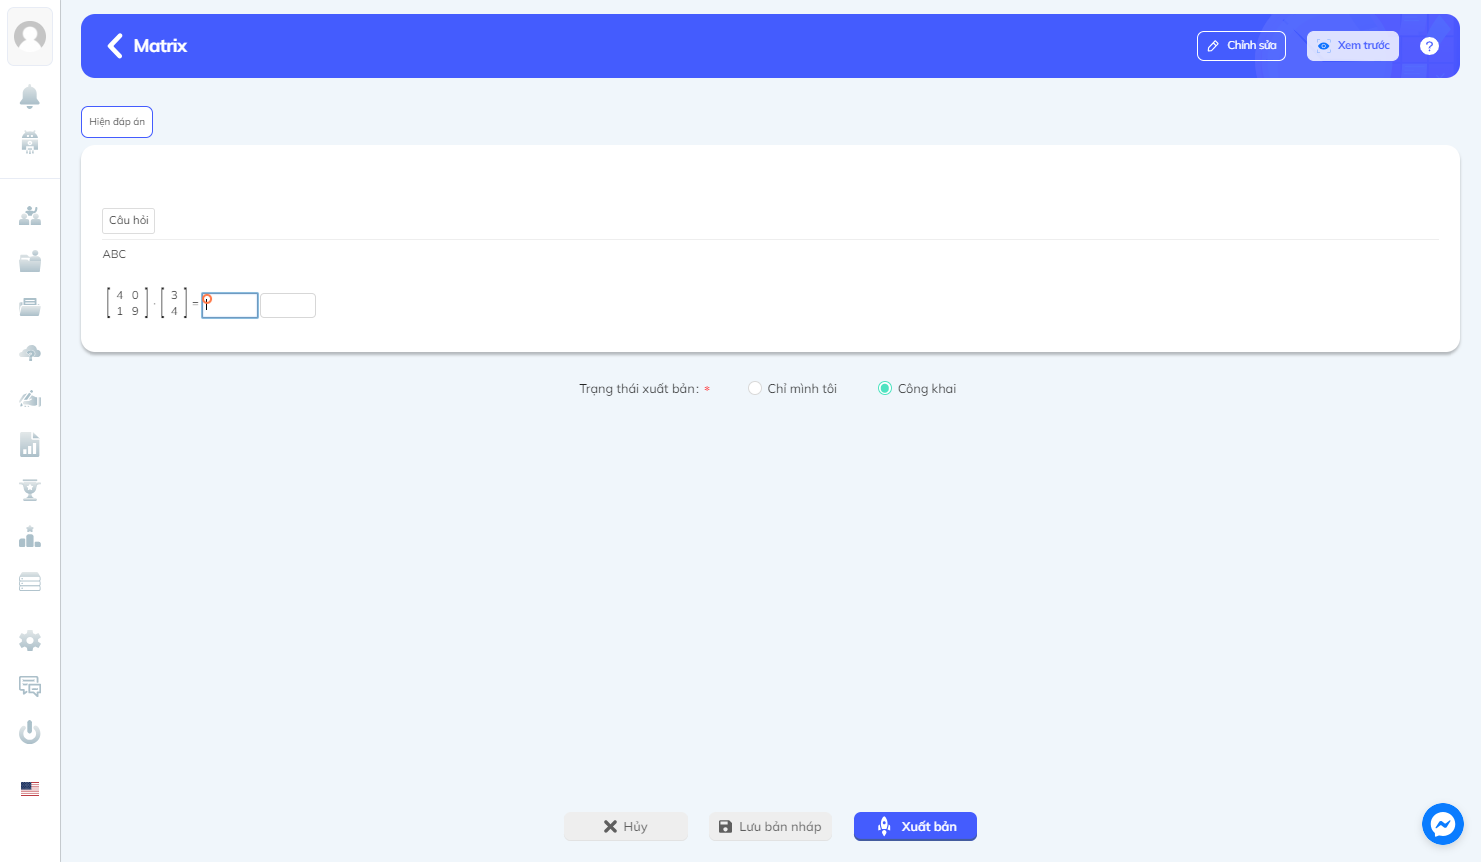Focus the first matrix answer field
The width and height of the screenshot is (1481, 862).
click(230, 305)
